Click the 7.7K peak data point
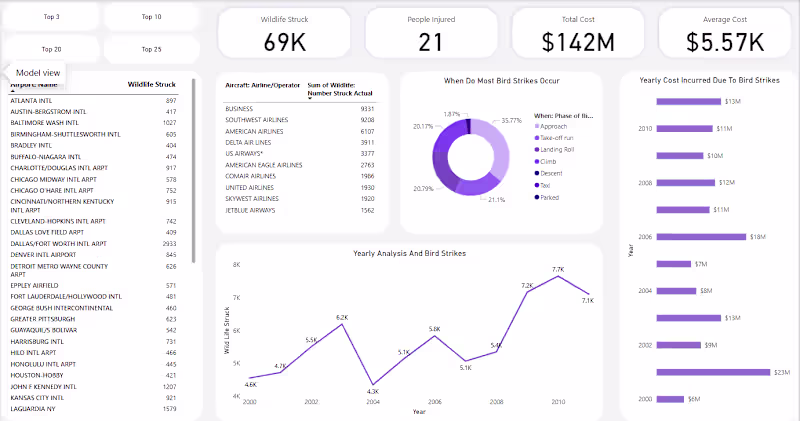 (558, 276)
